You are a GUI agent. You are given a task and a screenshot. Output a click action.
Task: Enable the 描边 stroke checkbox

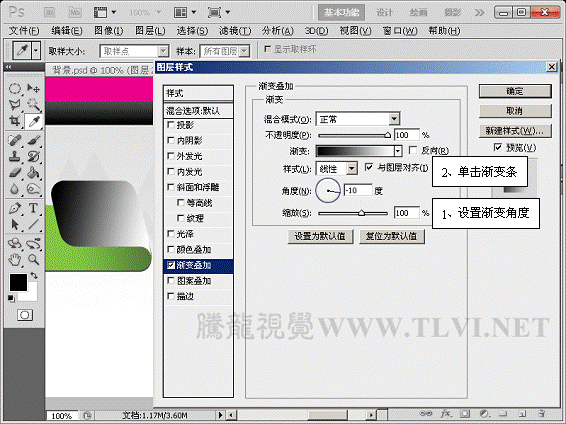pos(171,296)
